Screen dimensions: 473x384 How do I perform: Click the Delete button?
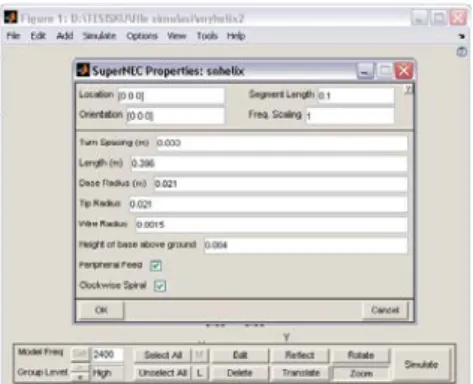coord(240,373)
